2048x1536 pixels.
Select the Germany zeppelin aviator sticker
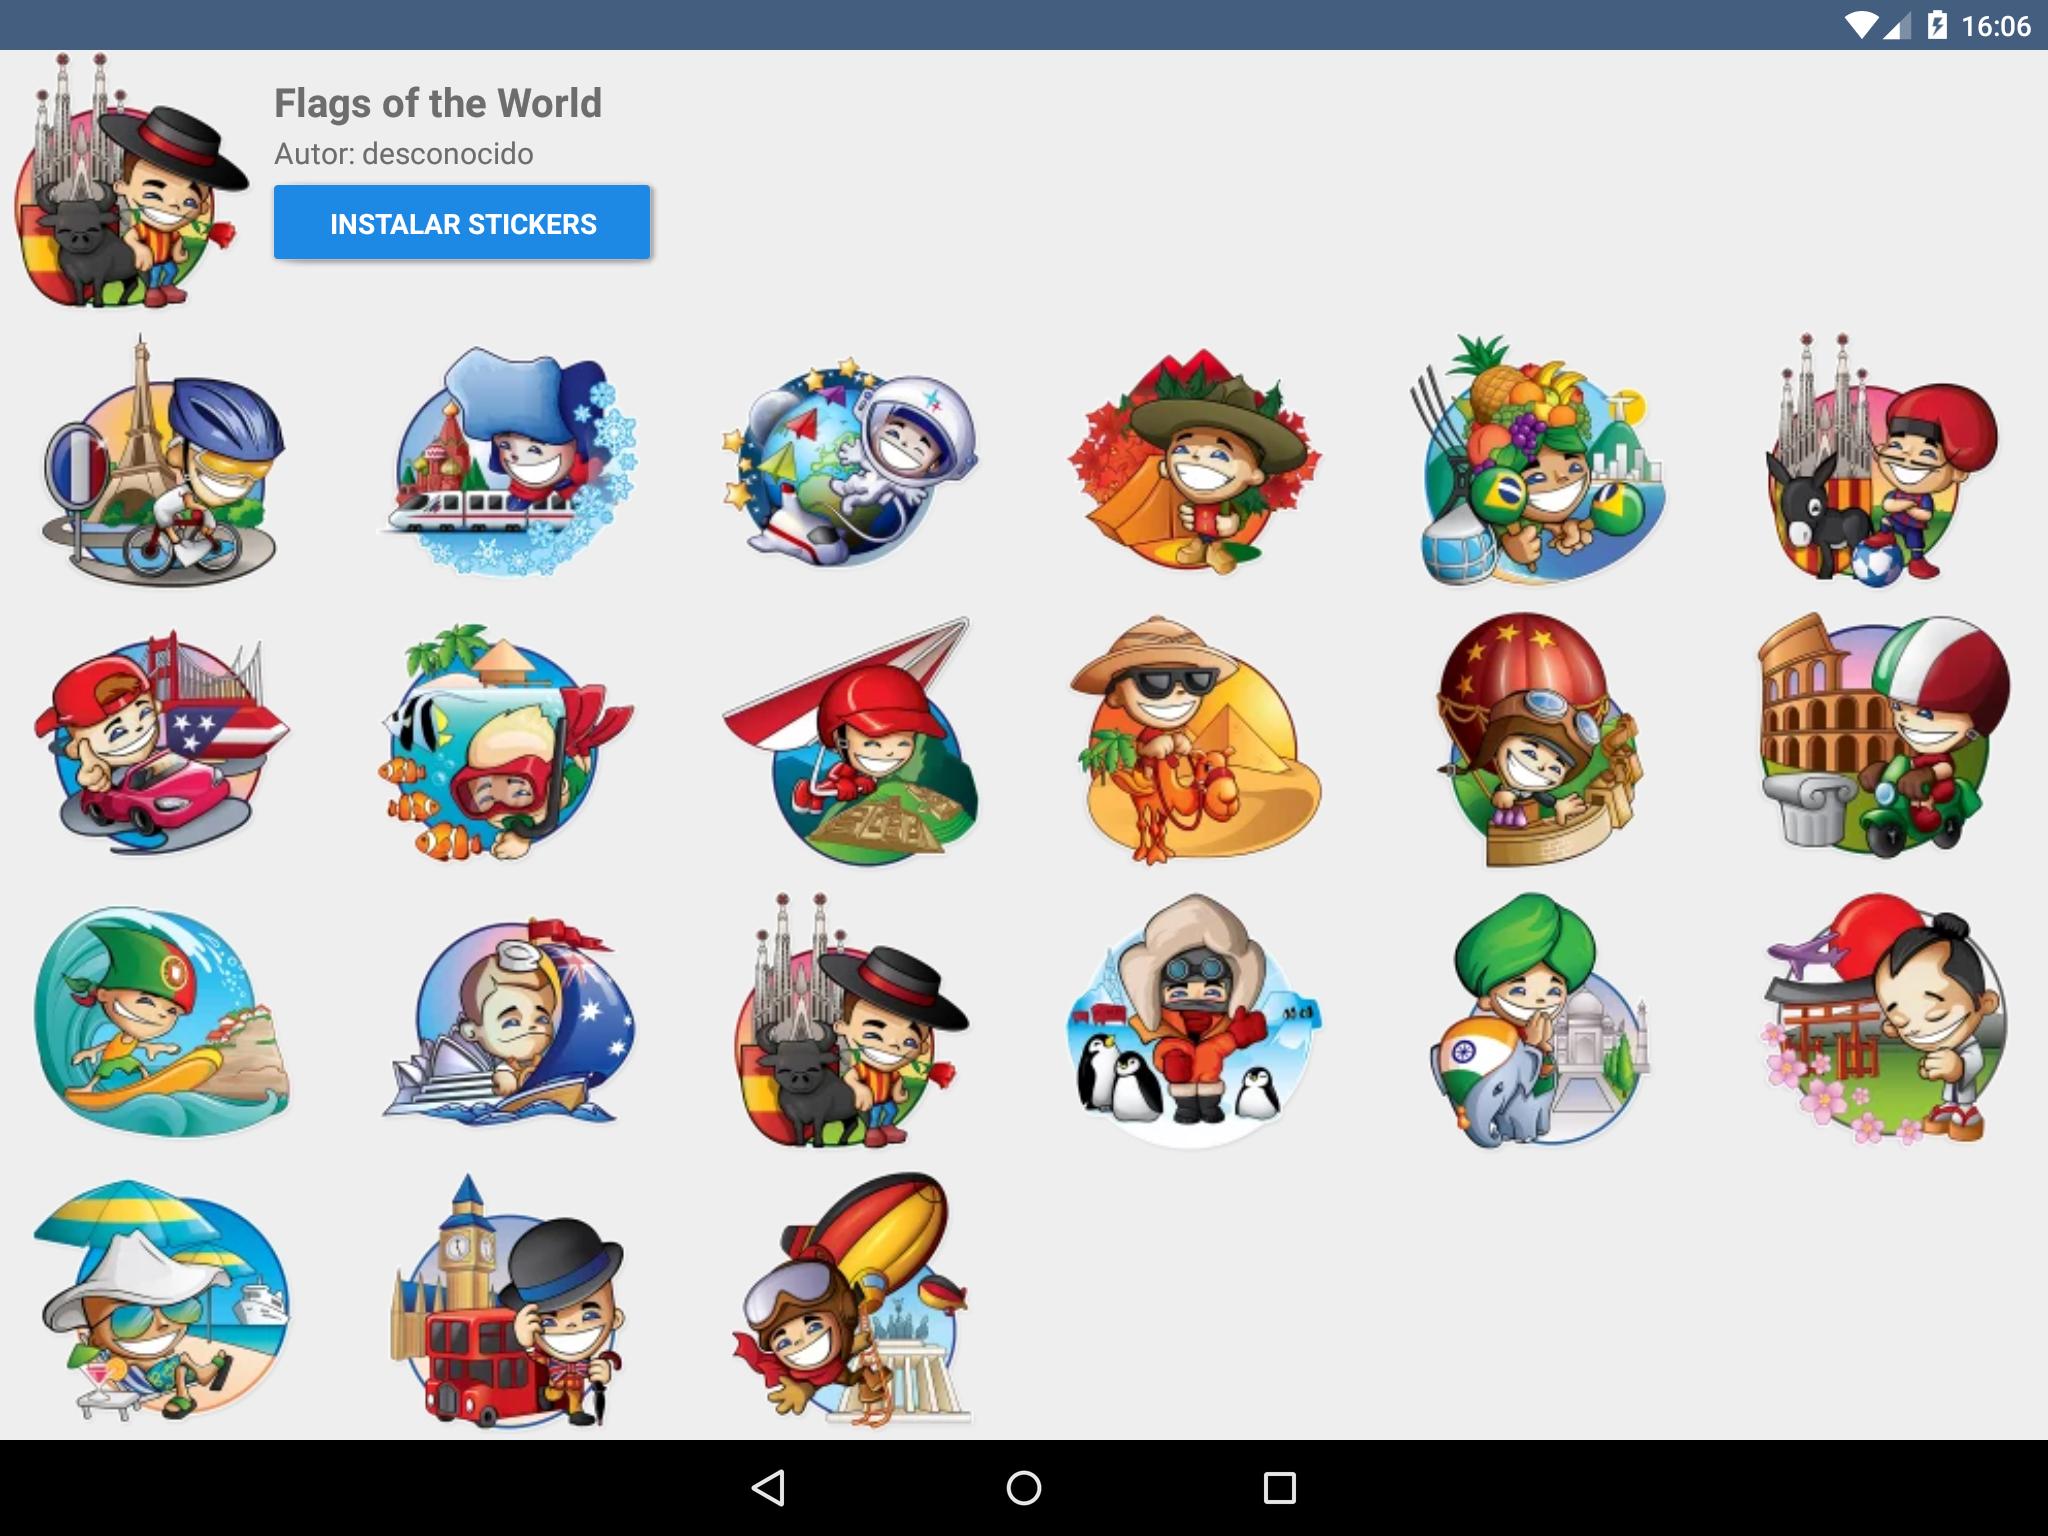850,1299
